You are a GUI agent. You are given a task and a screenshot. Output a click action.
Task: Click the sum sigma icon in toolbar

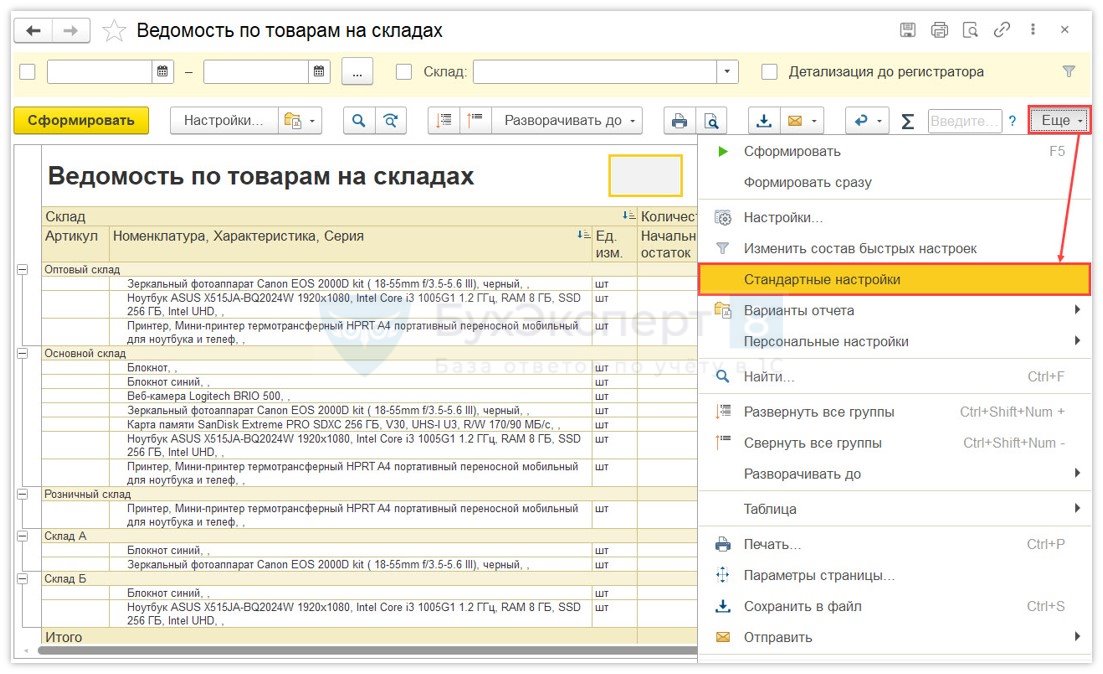click(907, 121)
